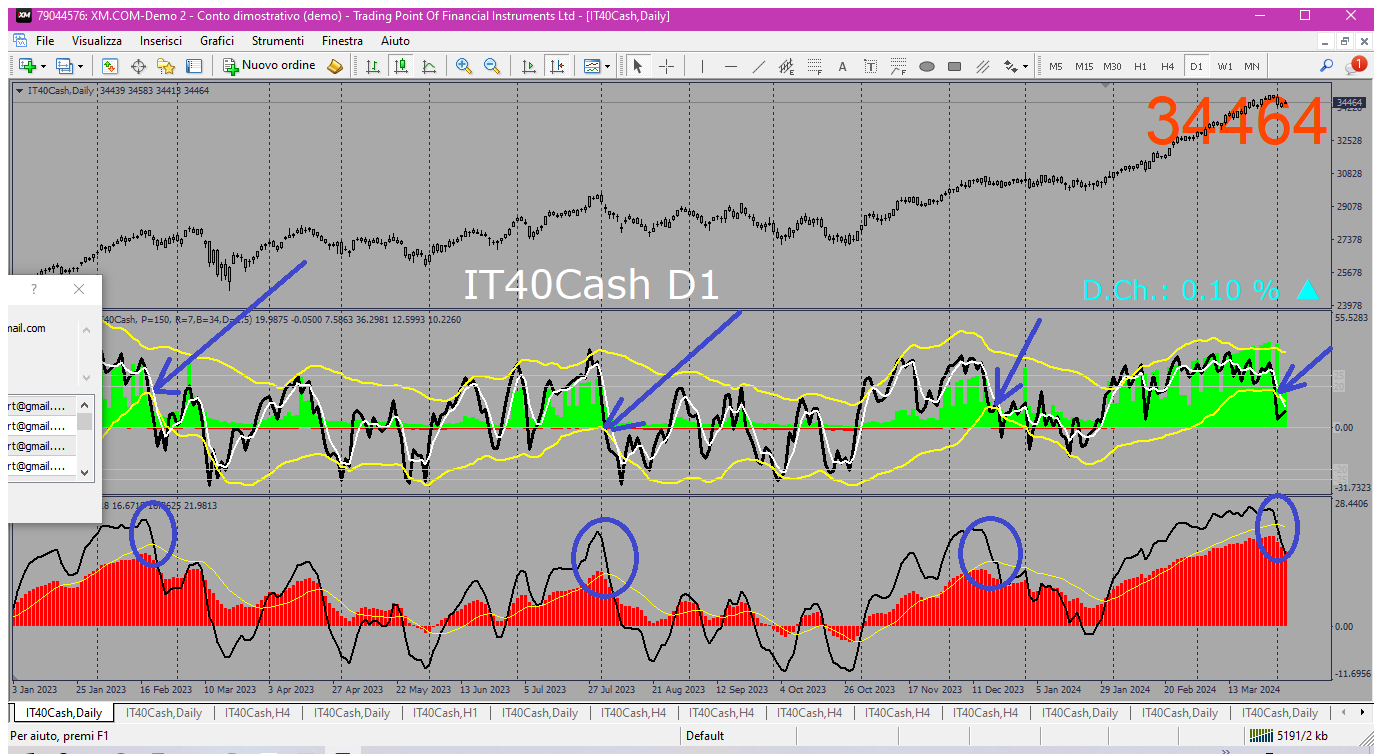Open the chat notifications icon
Viewport: 1382px width, 754px height.
coord(1356,65)
